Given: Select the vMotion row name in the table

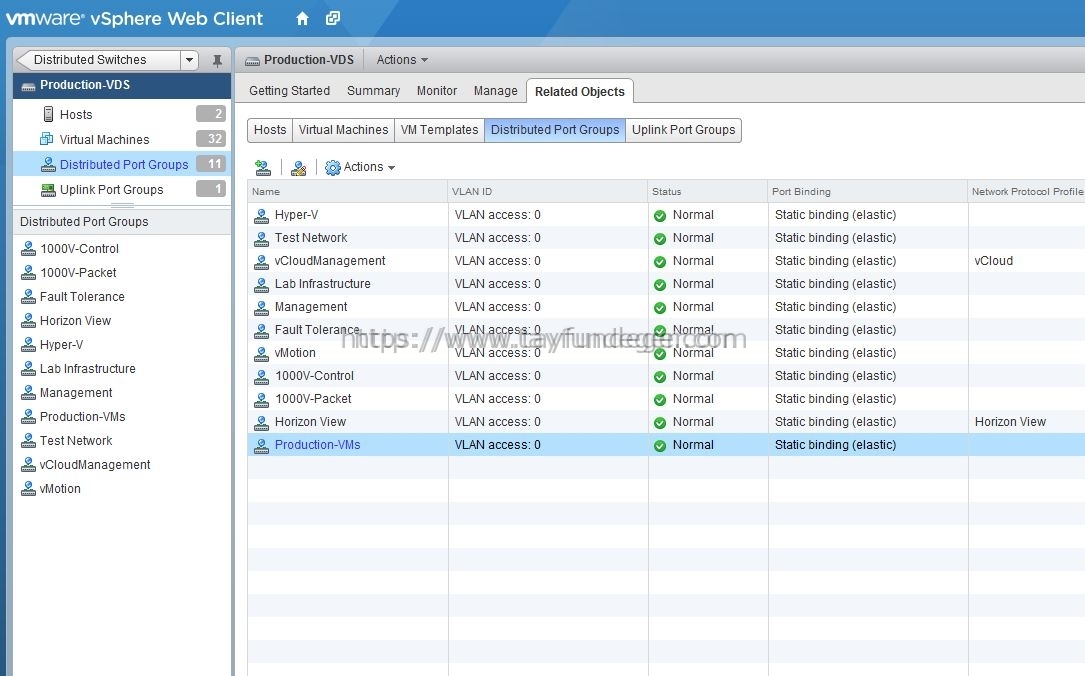Looking at the screenshot, I should (295, 353).
